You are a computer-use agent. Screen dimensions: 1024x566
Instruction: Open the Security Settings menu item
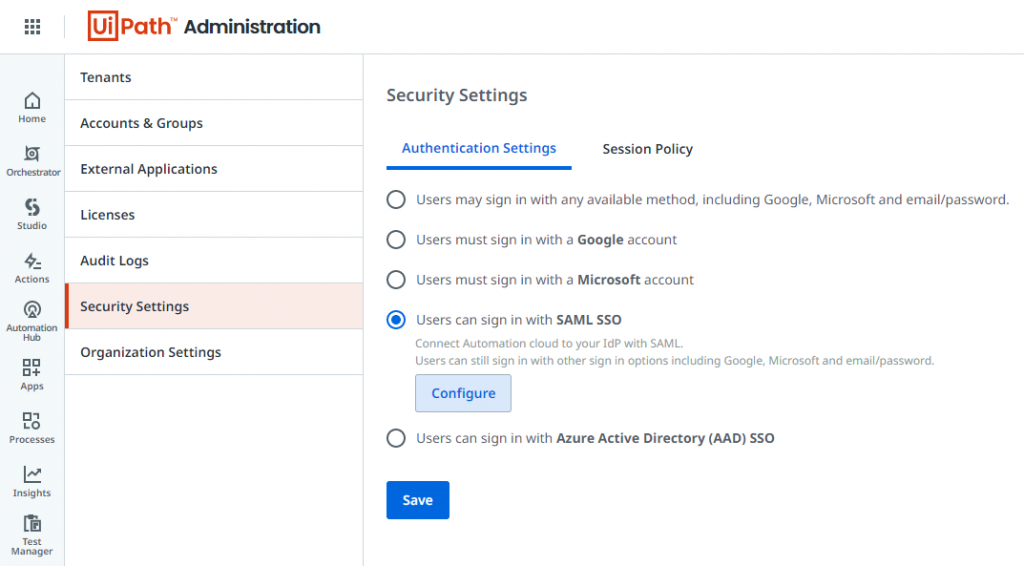(x=214, y=306)
